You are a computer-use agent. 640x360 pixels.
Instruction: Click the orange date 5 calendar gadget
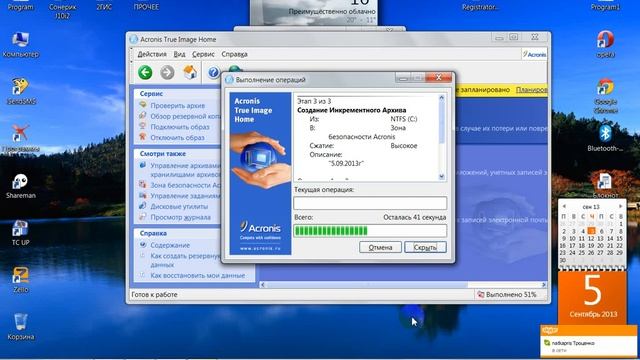[x=592, y=297]
